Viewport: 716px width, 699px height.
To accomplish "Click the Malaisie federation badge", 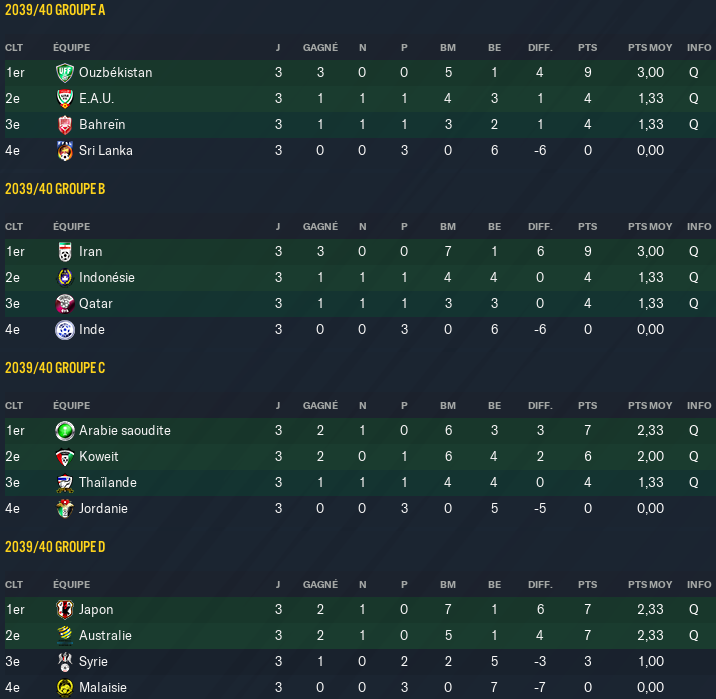I will [x=65, y=688].
